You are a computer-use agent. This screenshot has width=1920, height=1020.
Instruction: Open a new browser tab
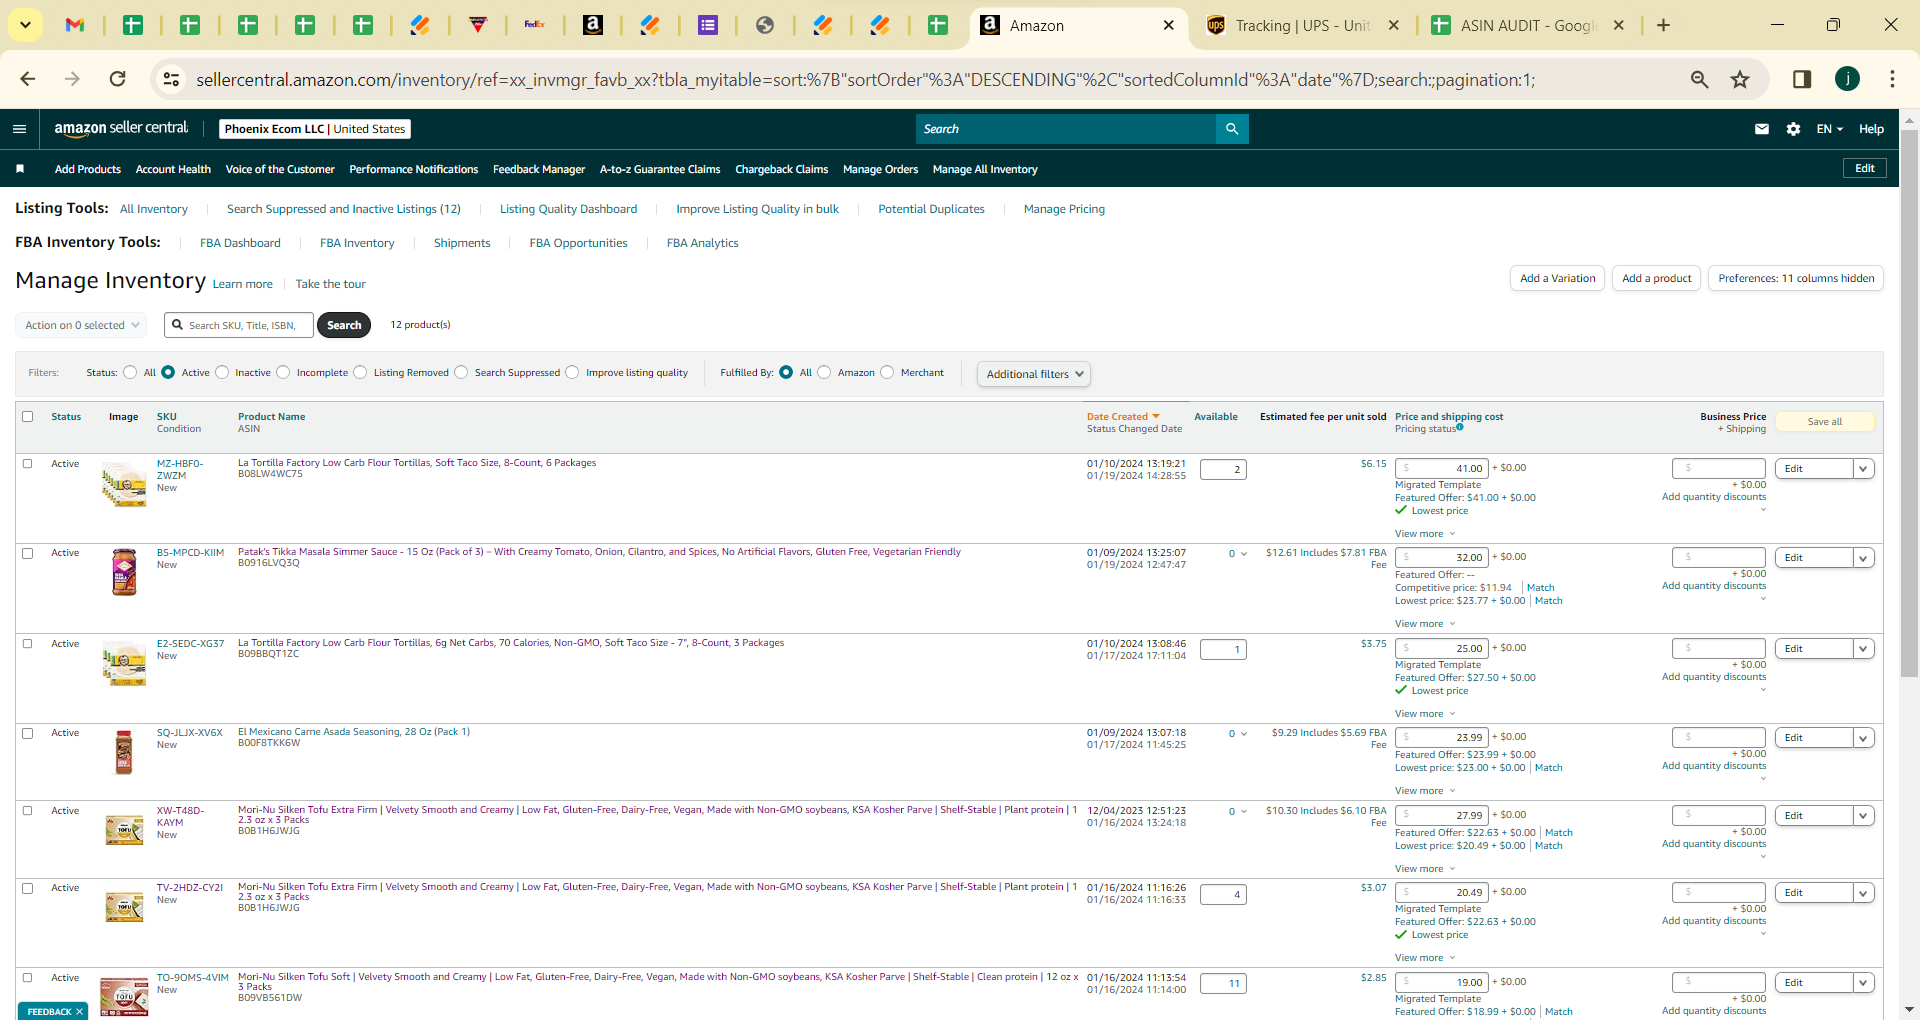[1664, 25]
